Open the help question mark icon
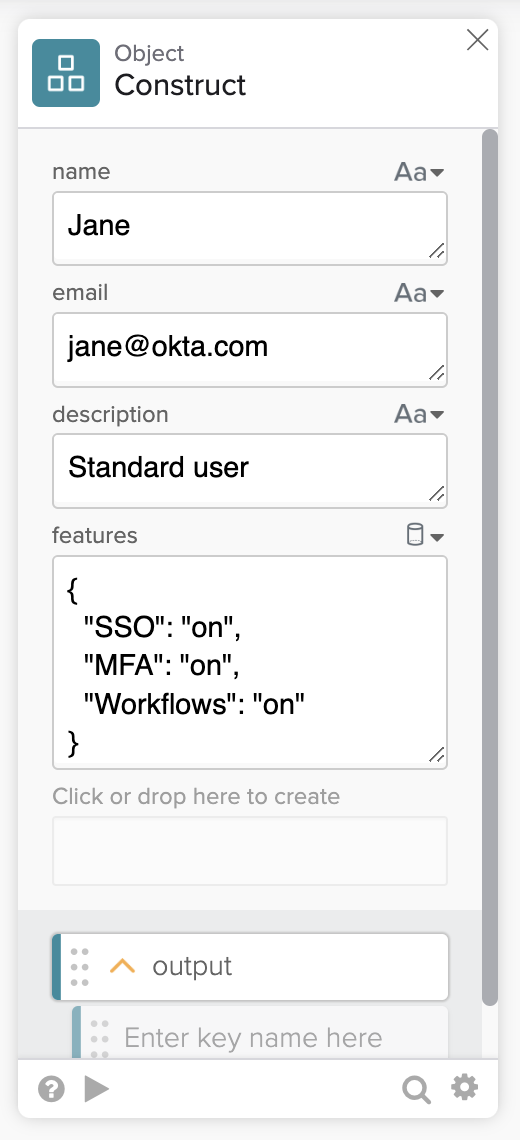520x1140 pixels. pyautogui.click(x=52, y=1089)
